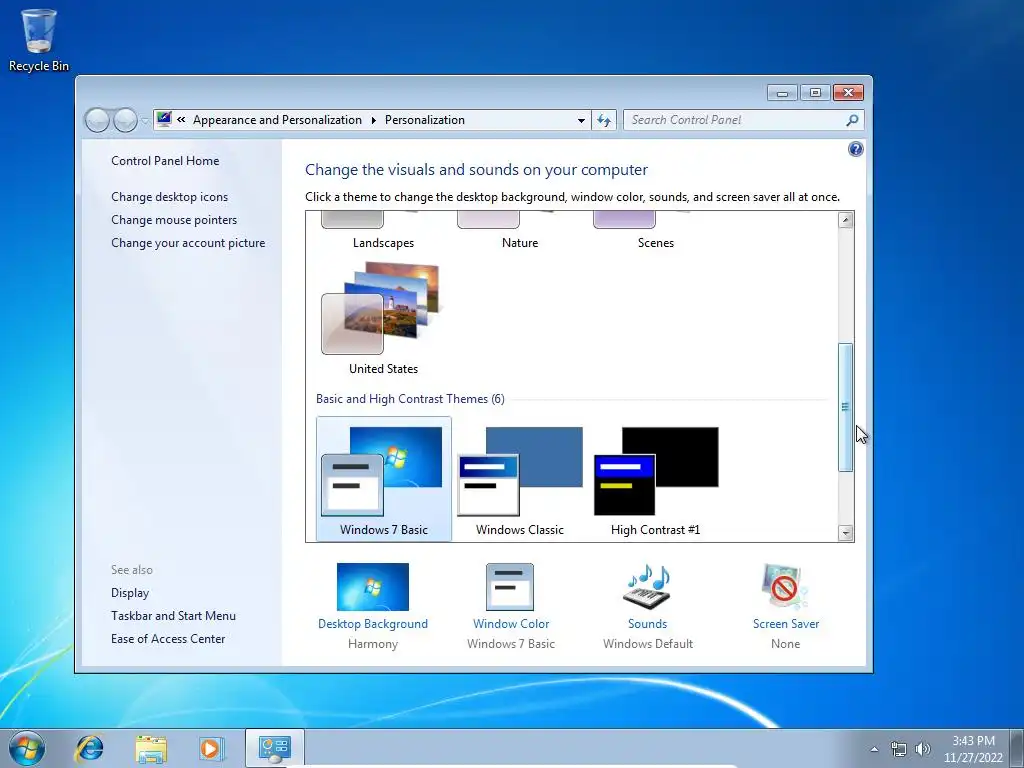Click Control Panel taskbar button
Screen dimensions: 1024x768
click(274, 748)
